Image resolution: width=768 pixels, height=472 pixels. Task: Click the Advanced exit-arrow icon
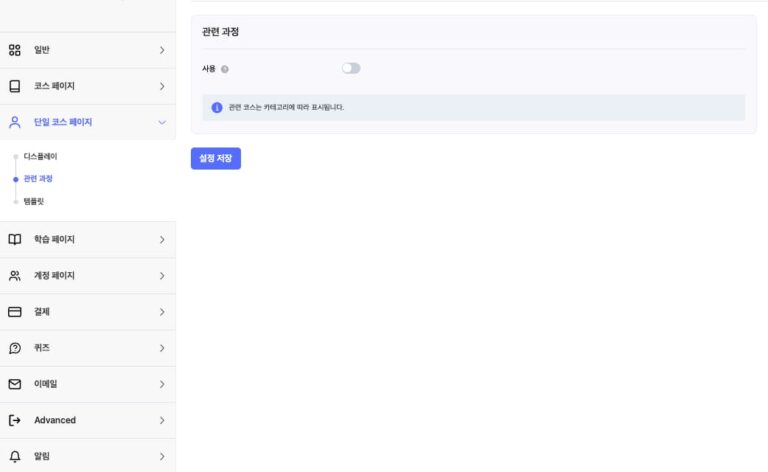[x=15, y=420]
